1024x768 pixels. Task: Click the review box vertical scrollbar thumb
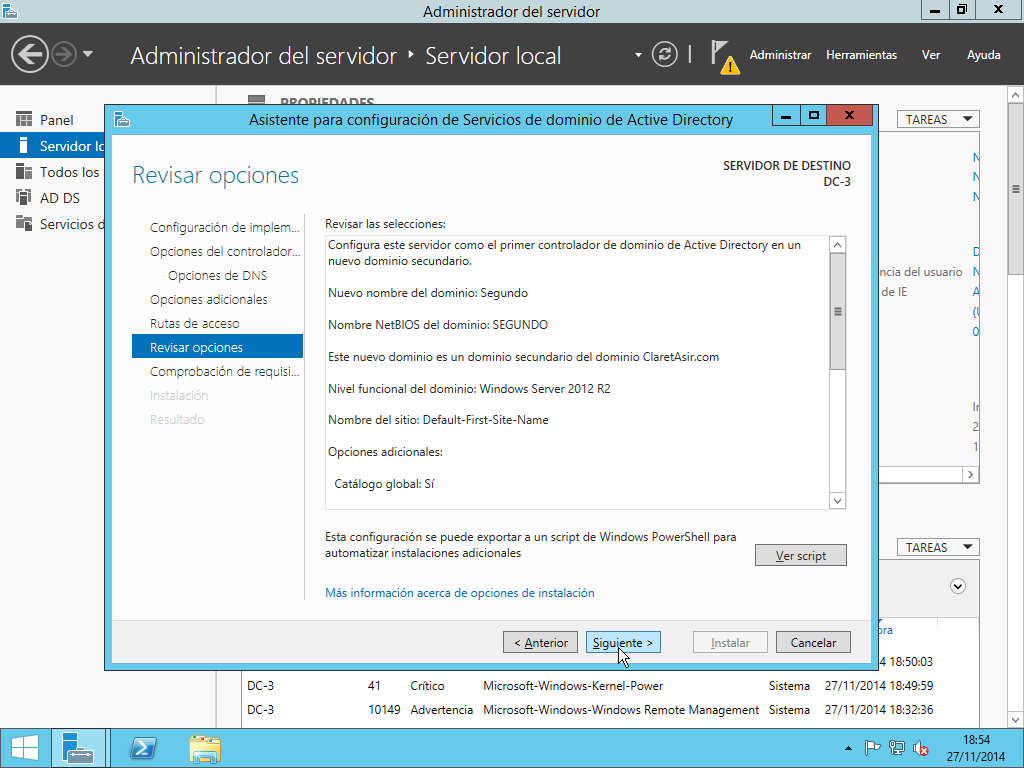[x=837, y=312]
